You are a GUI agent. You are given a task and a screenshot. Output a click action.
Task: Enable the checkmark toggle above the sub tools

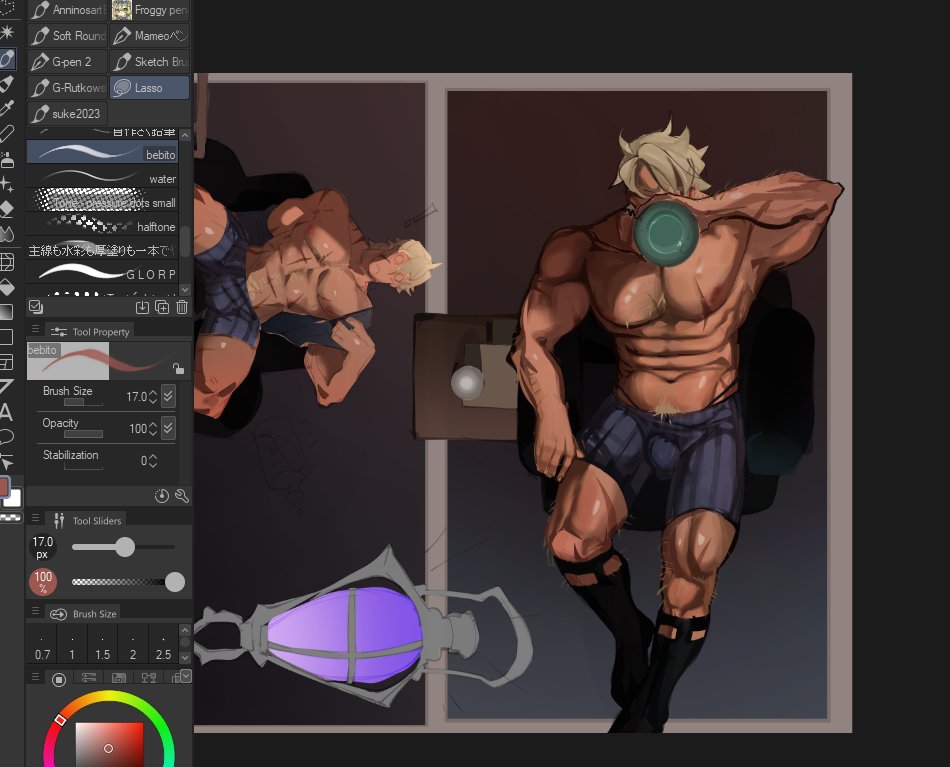pyautogui.click(x=35, y=306)
